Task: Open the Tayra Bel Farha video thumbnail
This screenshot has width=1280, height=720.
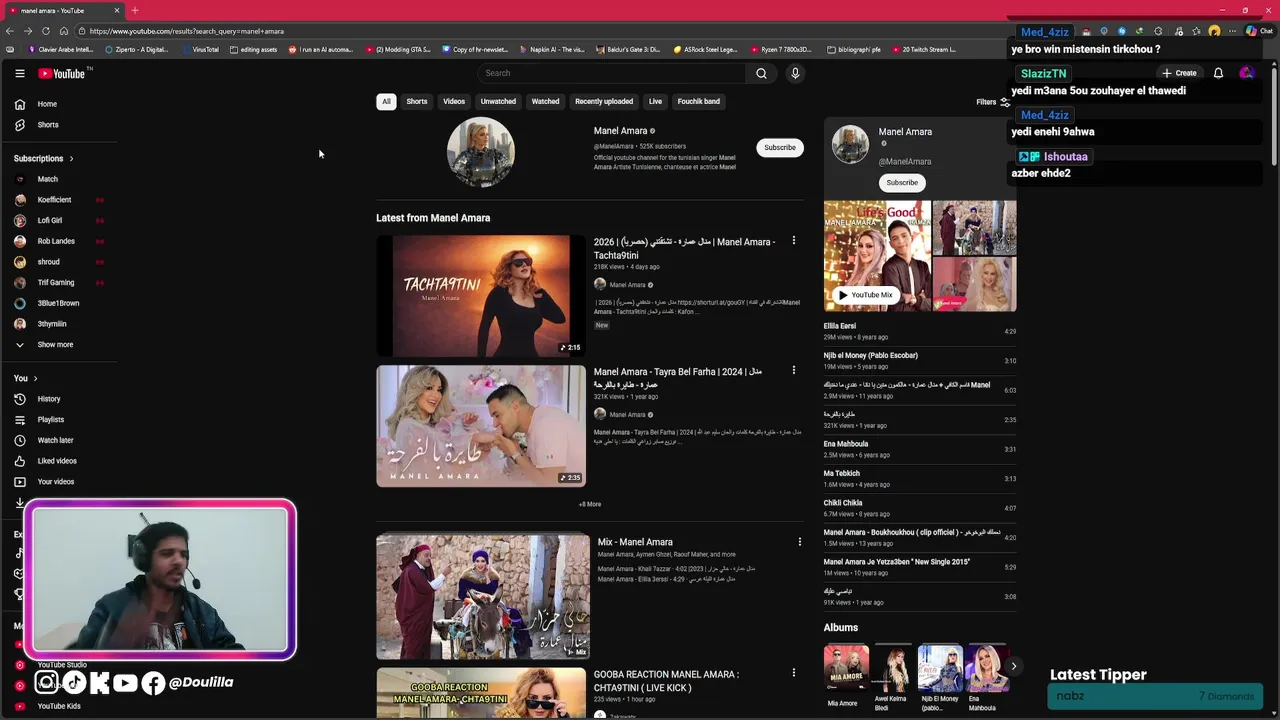Action: (481, 426)
